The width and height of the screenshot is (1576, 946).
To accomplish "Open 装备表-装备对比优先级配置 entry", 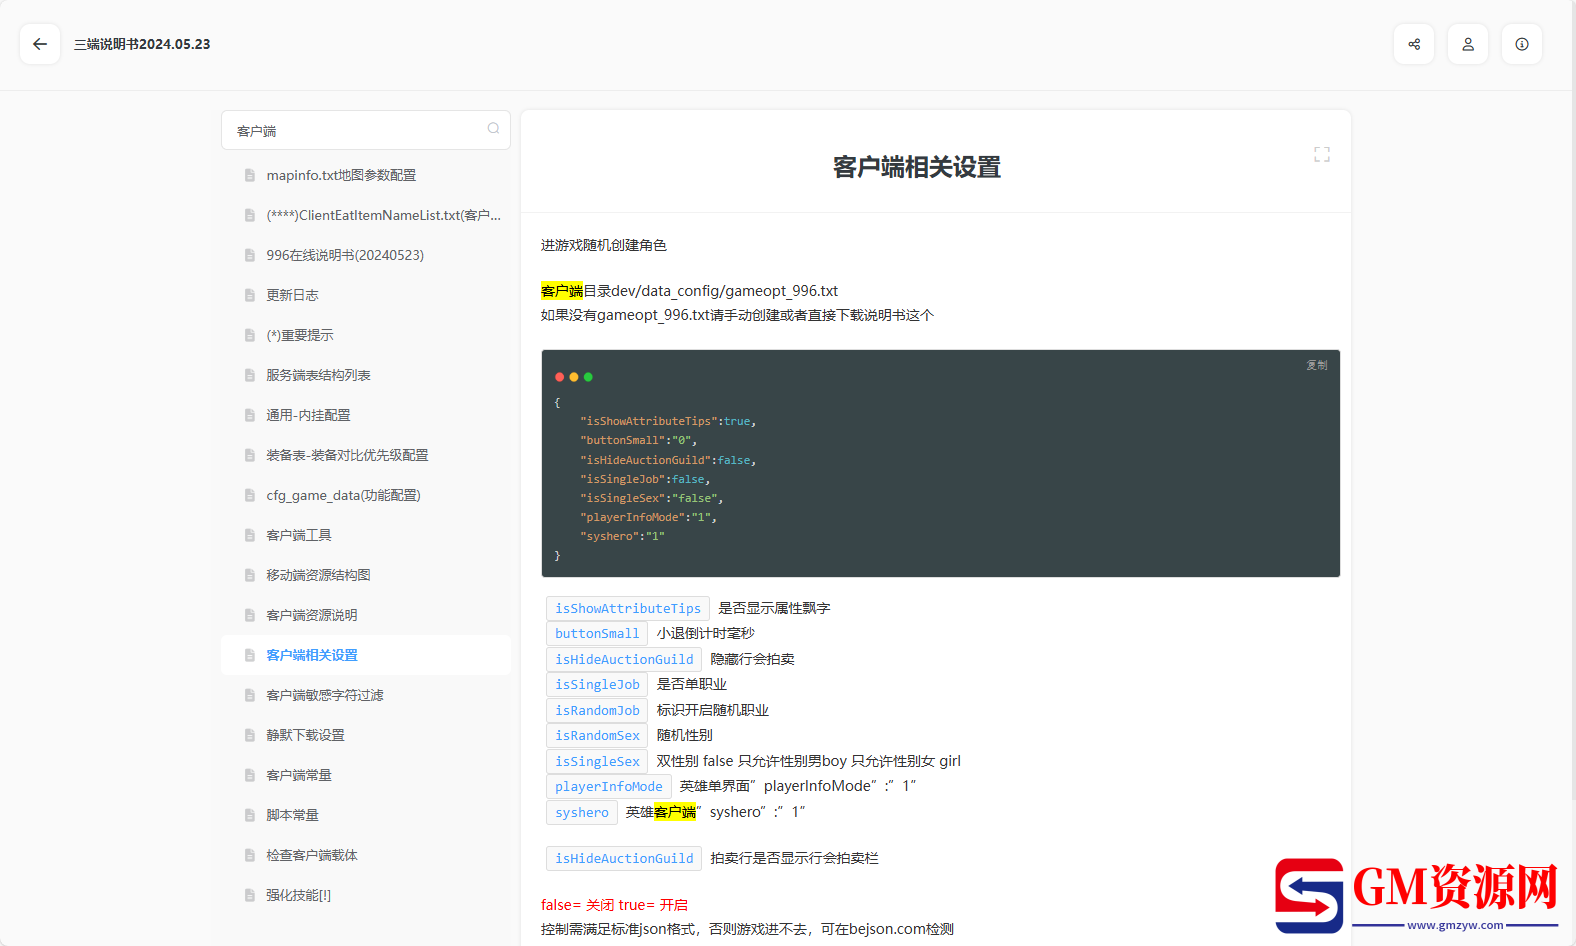I will [x=366, y=455].
